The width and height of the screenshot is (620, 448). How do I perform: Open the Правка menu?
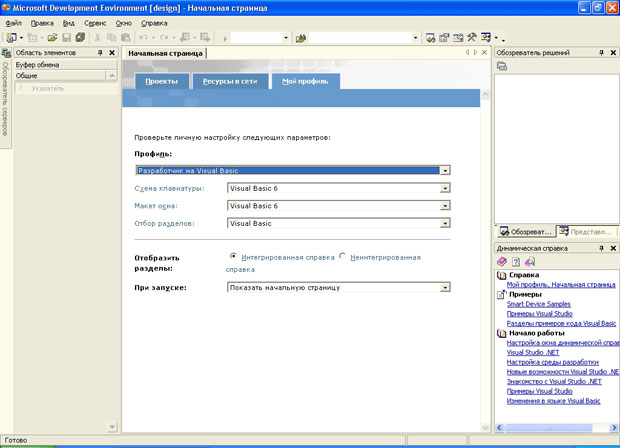point(42,23)
